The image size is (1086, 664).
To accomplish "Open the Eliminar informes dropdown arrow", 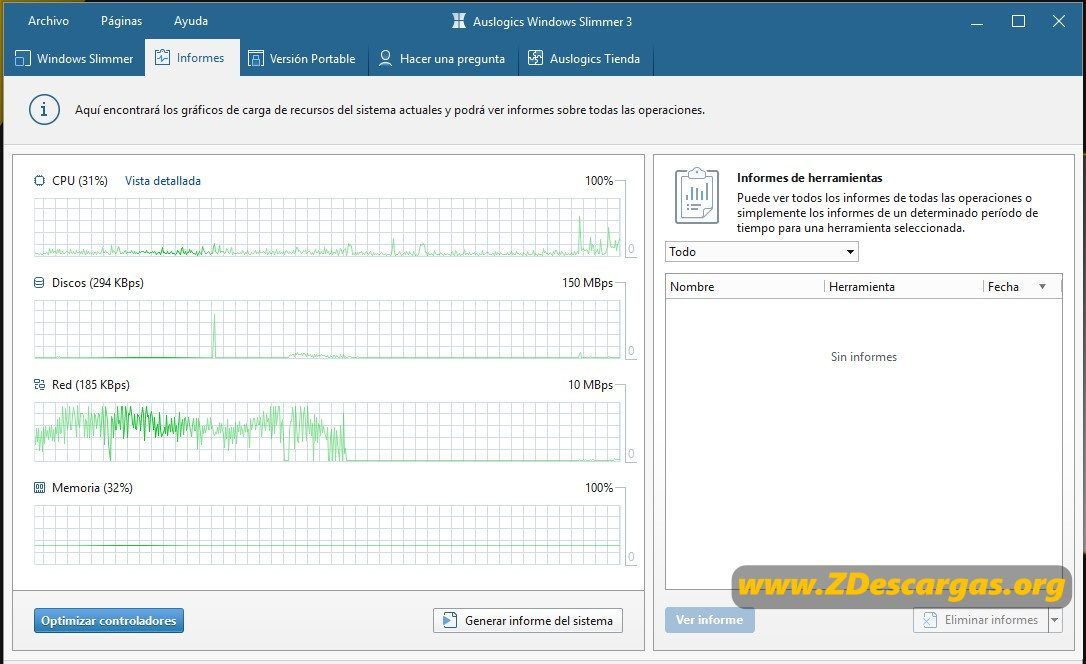I will [x=1055, y=620].
